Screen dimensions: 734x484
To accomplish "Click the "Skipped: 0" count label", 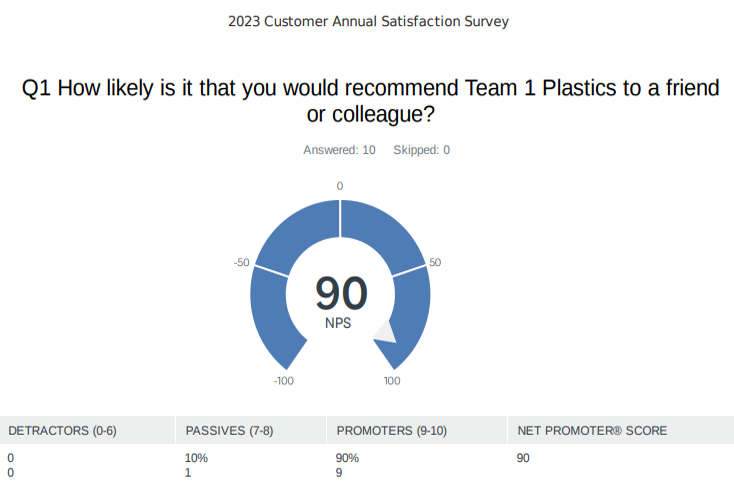I will pos(421,150).
